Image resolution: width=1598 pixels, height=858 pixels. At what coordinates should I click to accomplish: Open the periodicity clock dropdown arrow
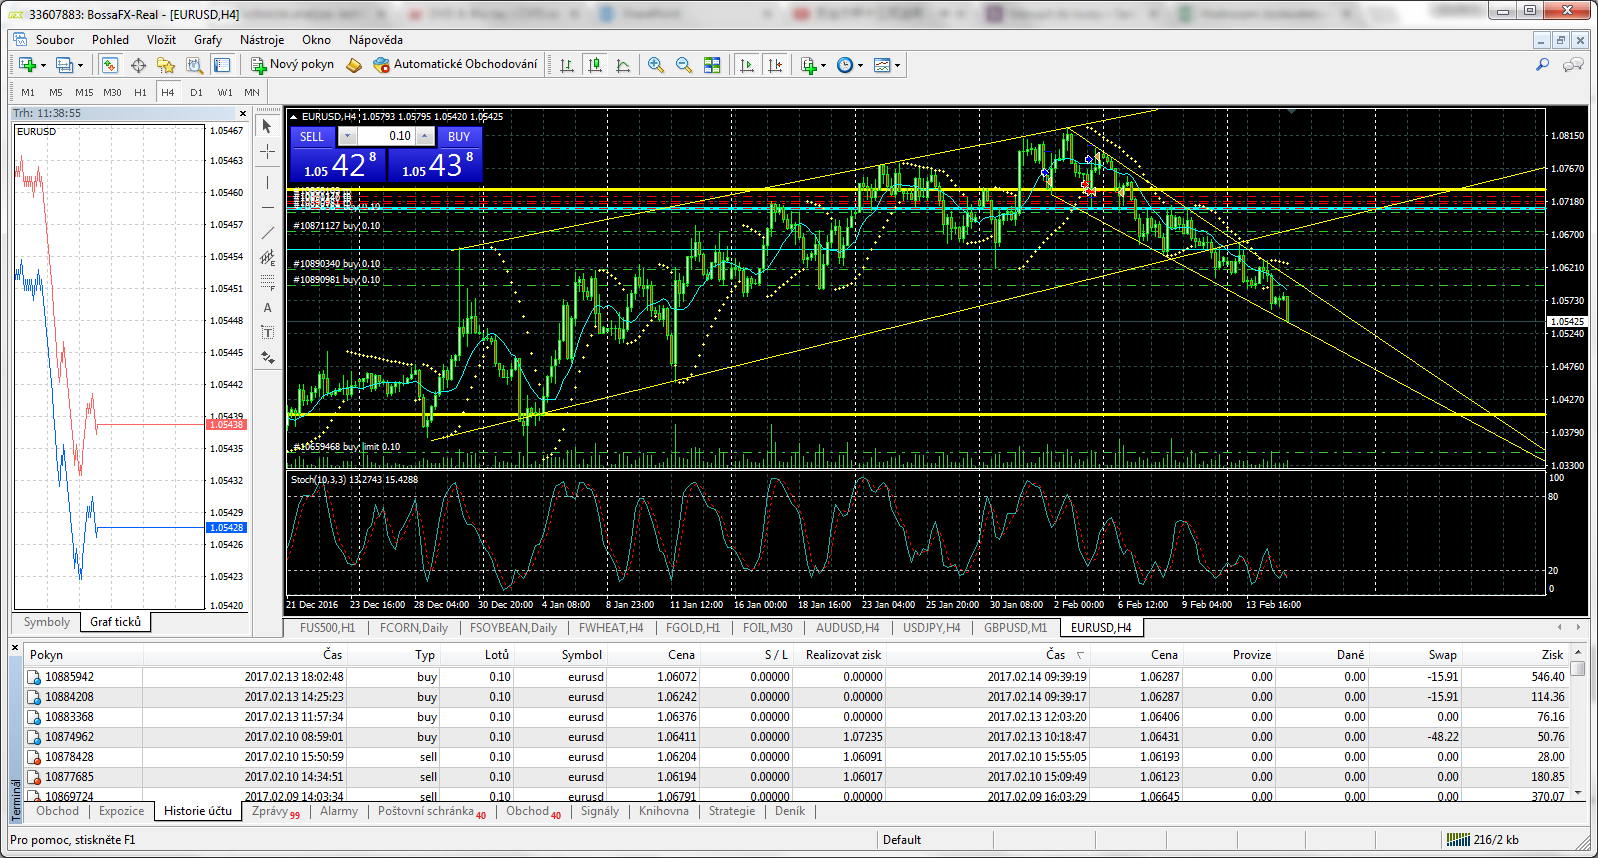pos(860,66)
